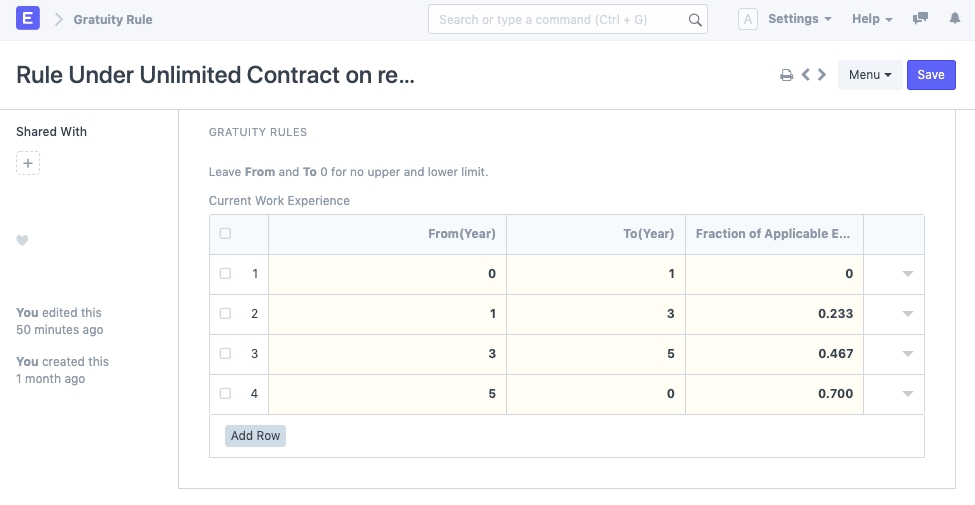The image size is (975, 505).
Task: Click Add Row button
Action: tap(255, 436)
